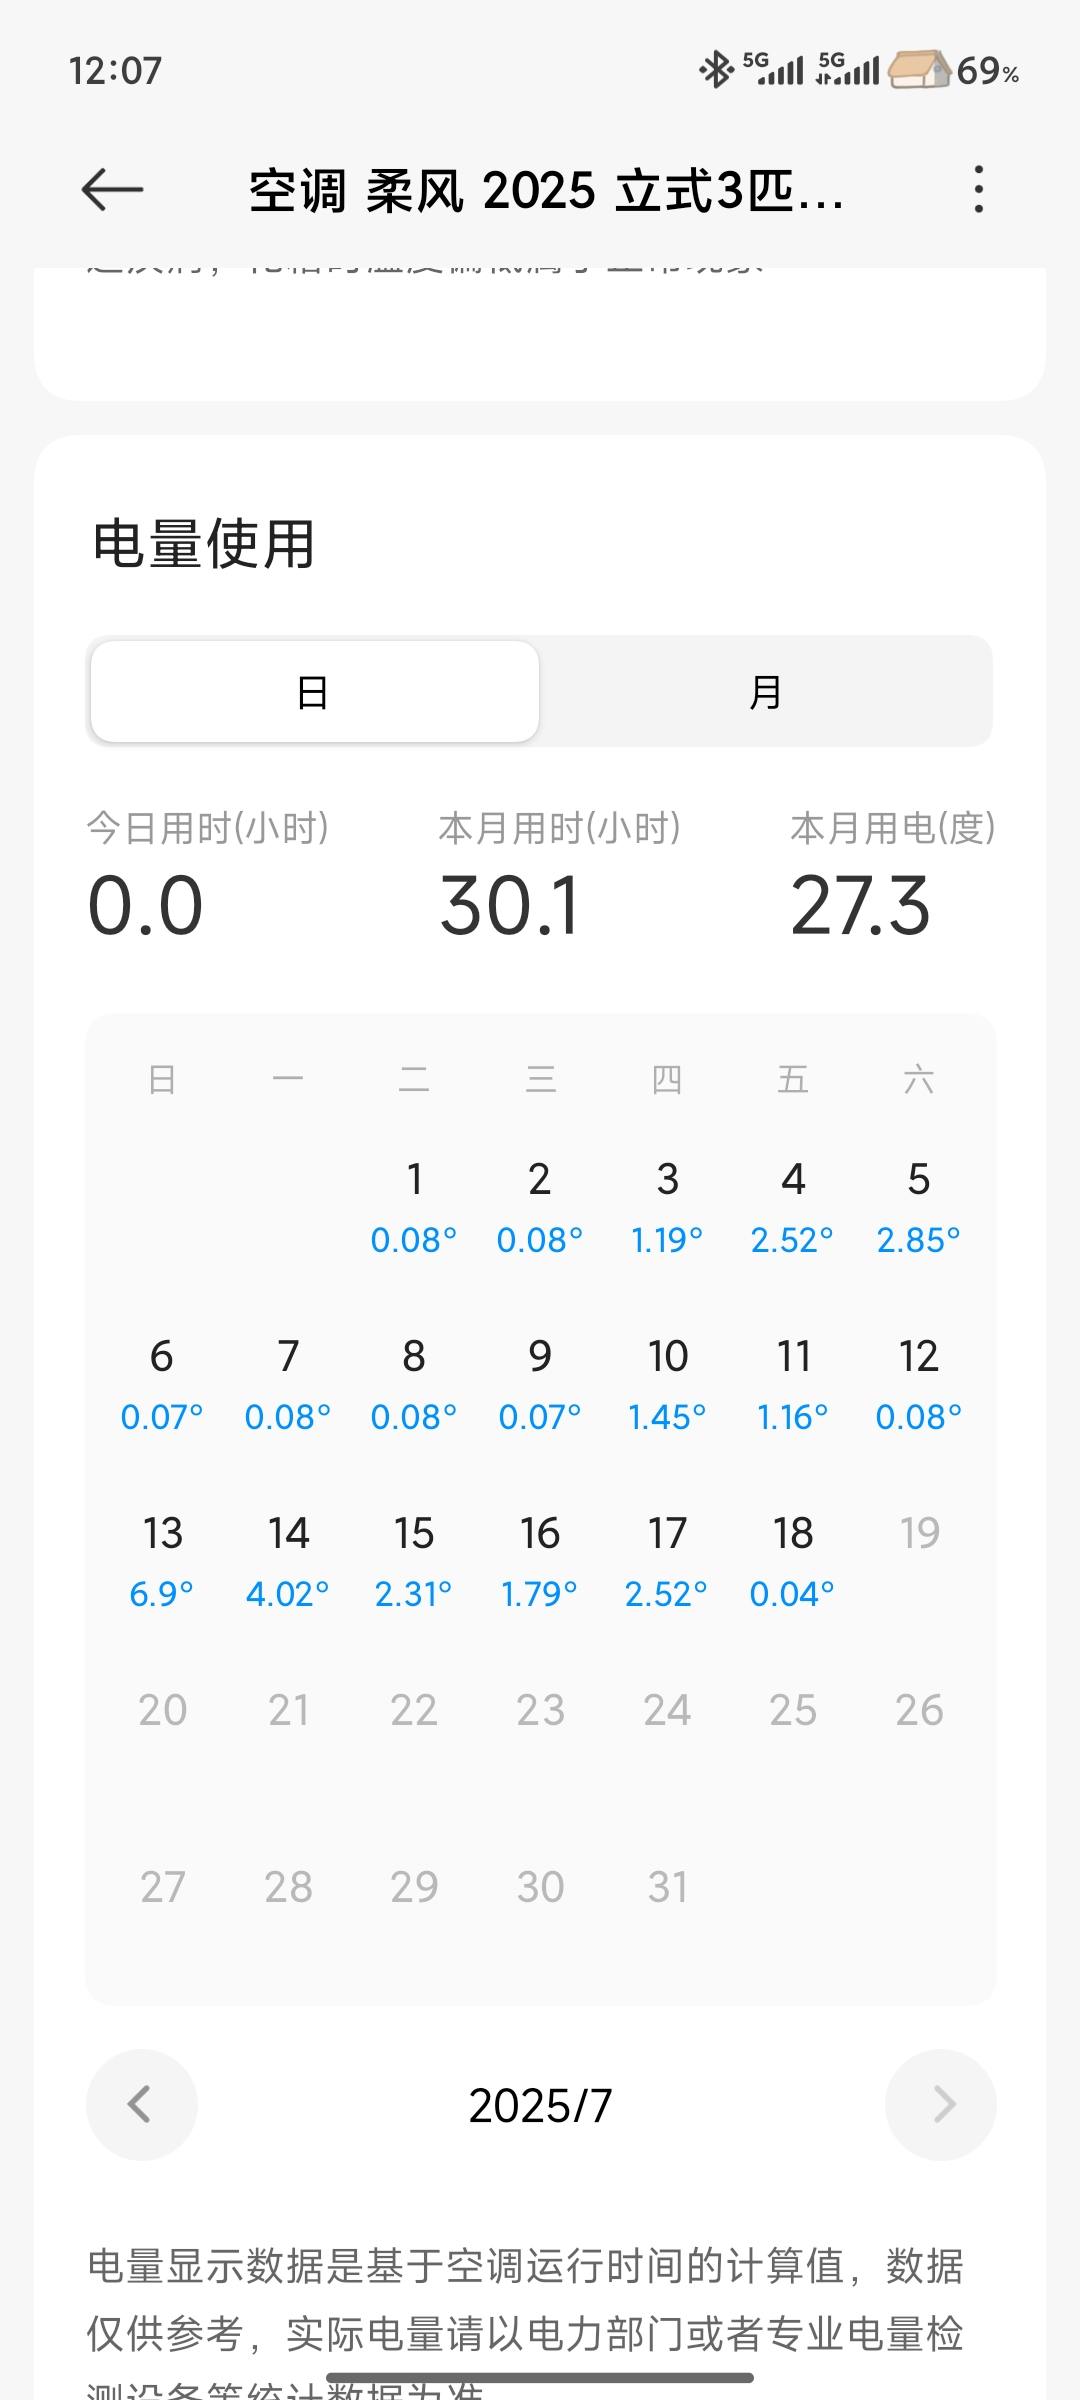Tap the 本月用电 value 27.3
This screenshot has height=2400, width=1080.
pos(860,906)
